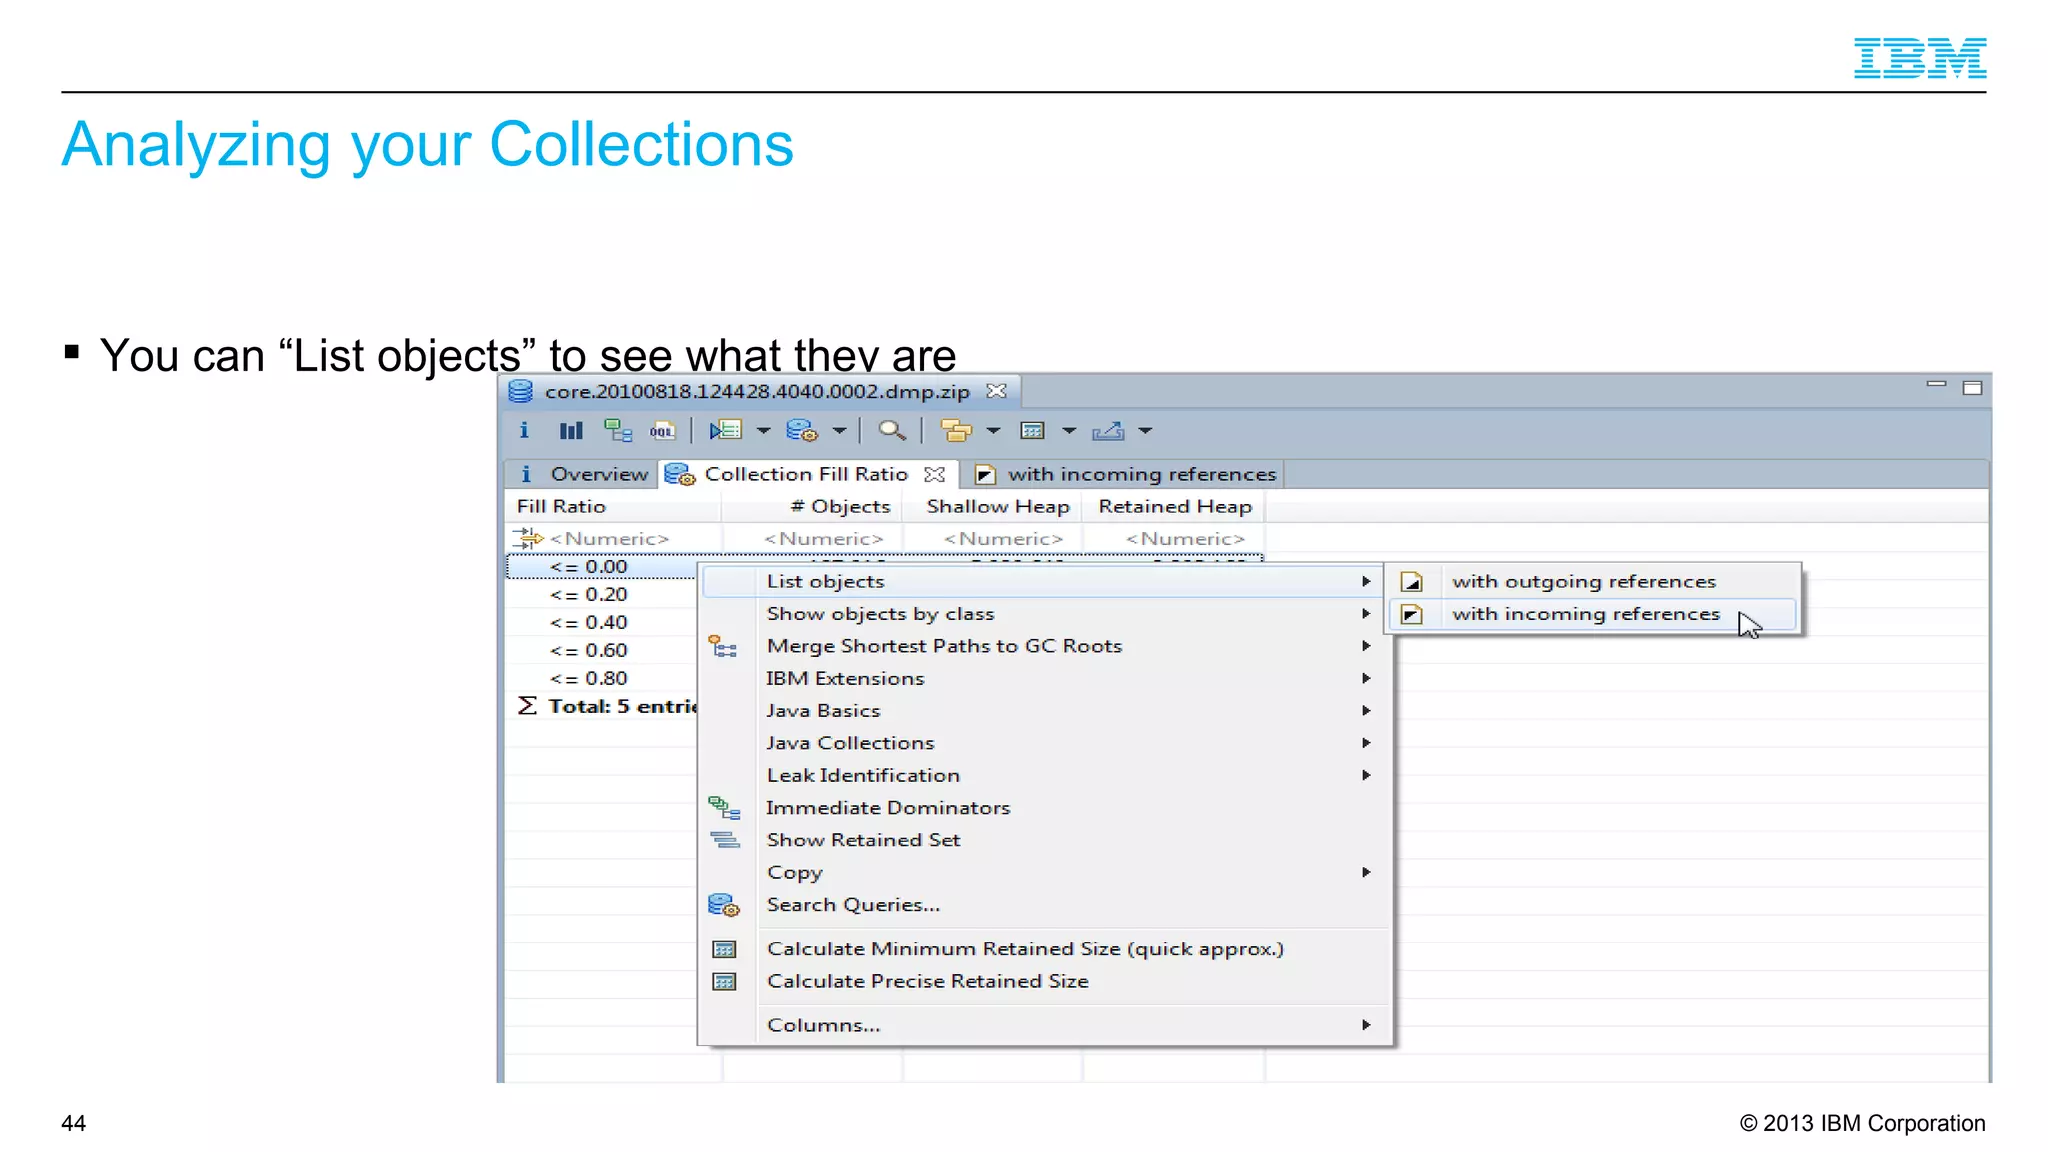This screenshot has width=2048, height=1152.
Task: Open the OQL query editor icon
Action: point(662,431)
